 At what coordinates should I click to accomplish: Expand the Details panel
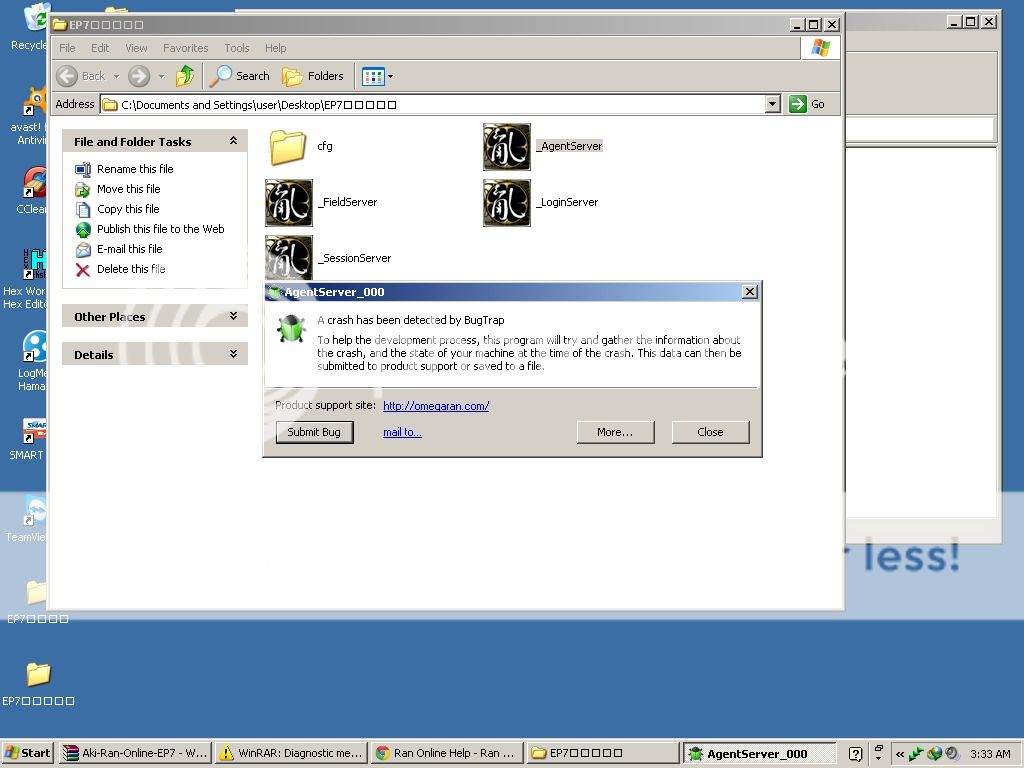tap(233, 354)
